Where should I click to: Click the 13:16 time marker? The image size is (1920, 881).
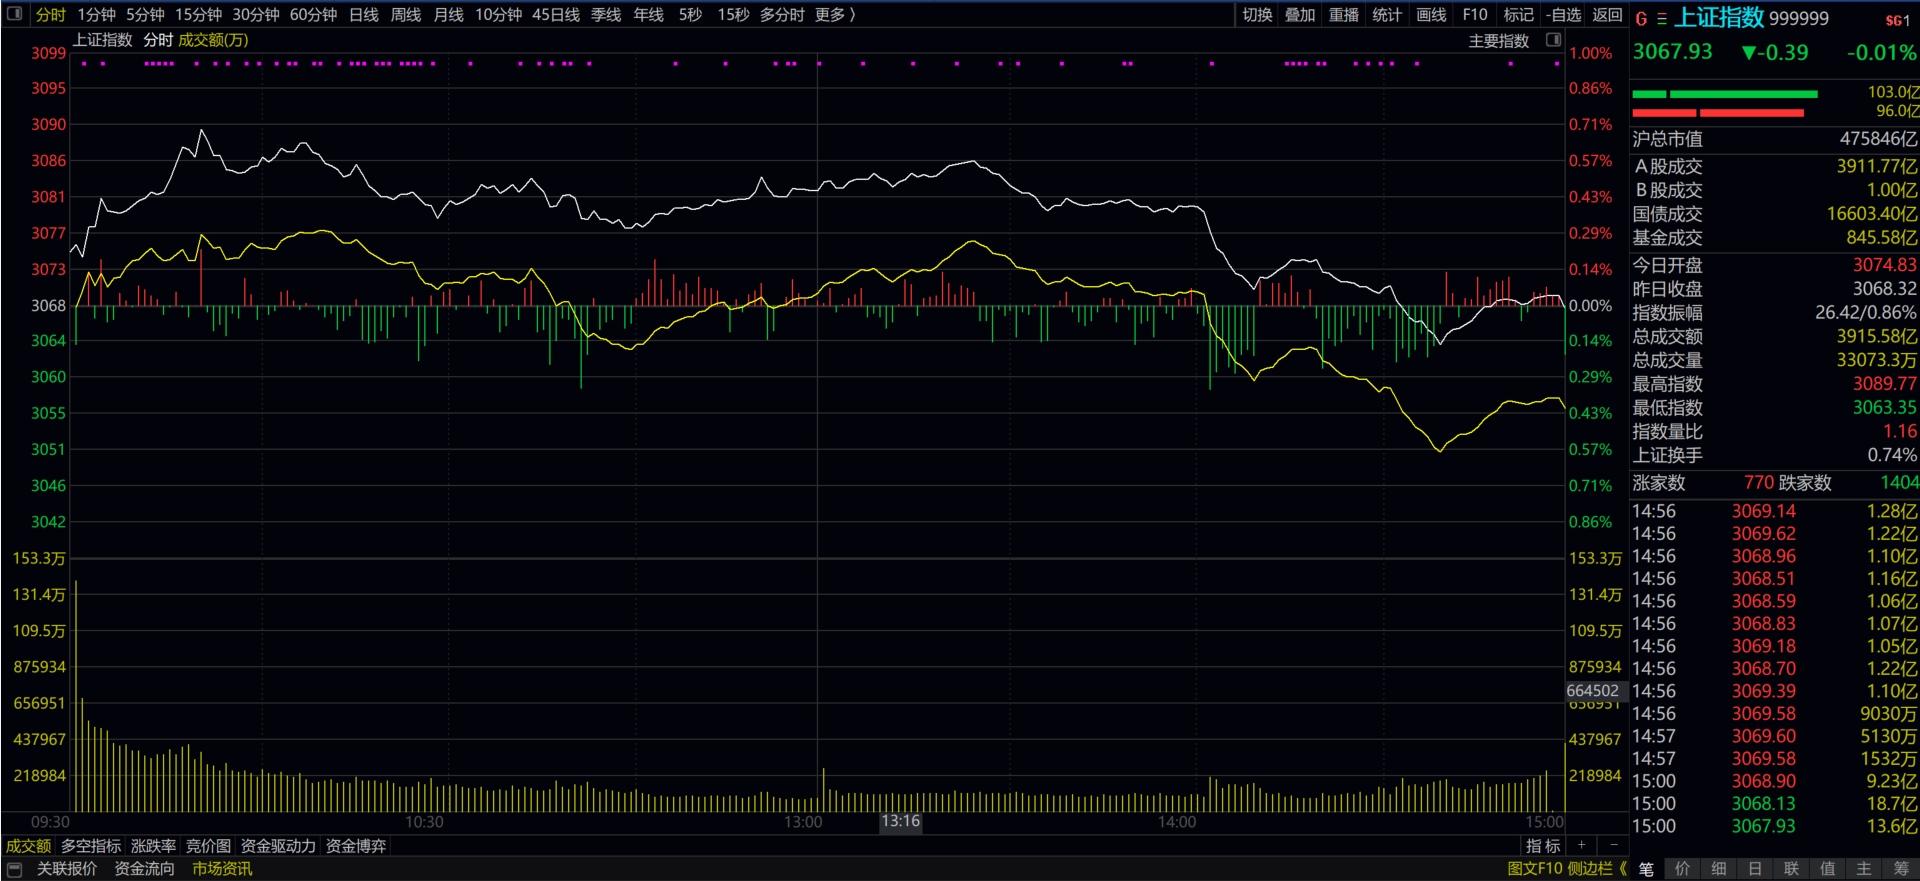pyautogui.click(x=900, y=821)
